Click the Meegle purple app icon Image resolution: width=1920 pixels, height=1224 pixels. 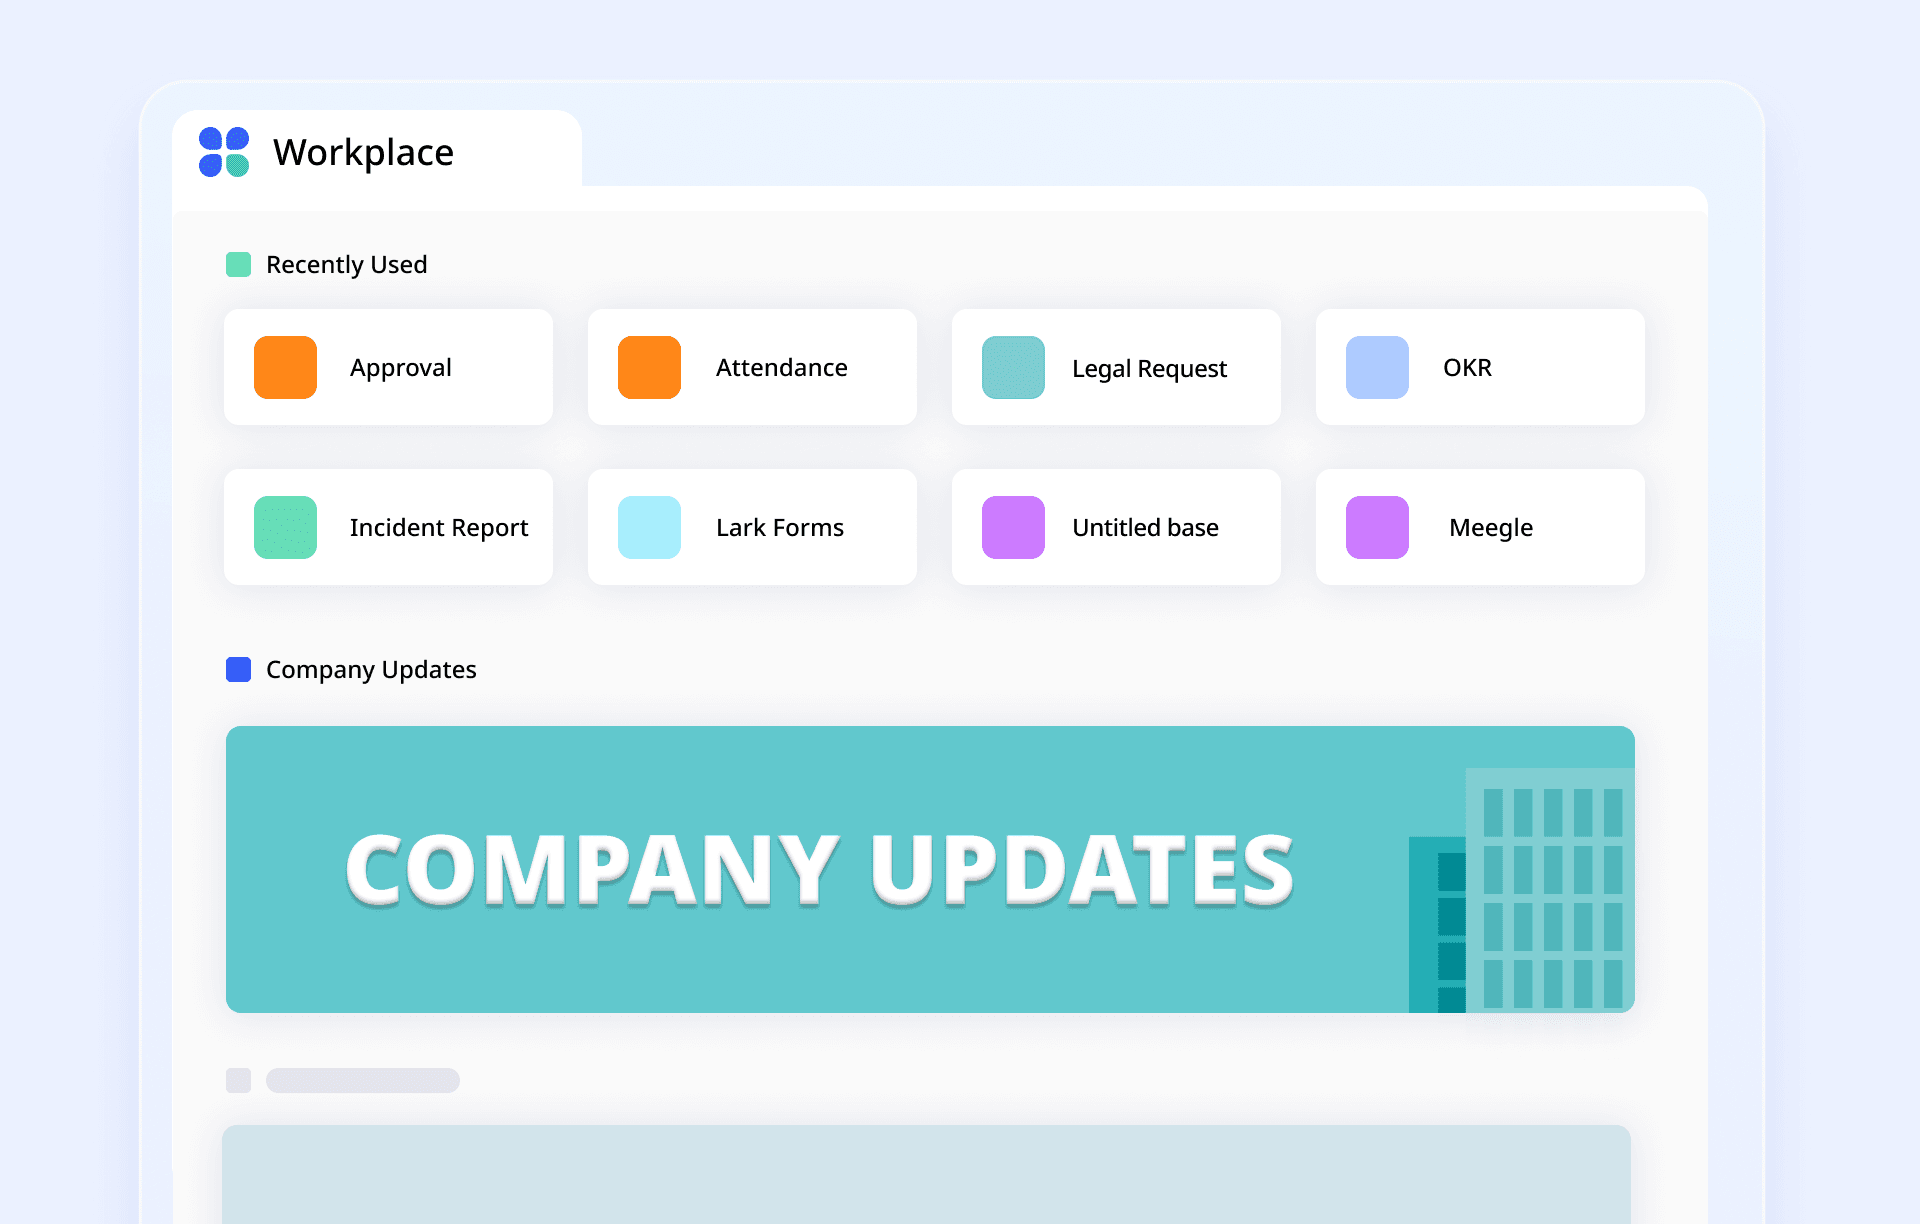pyautogui.click(x=1377, y=527)
